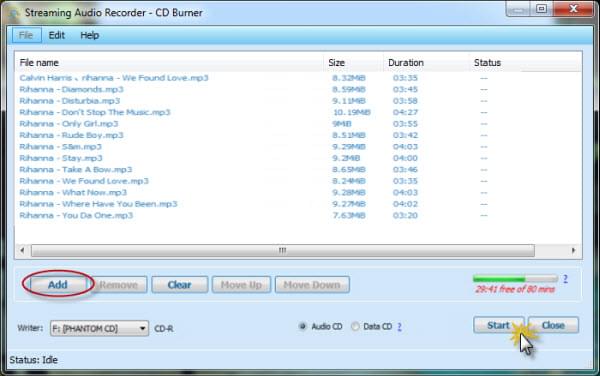Click the Move Up button
The width and height of the screenshot is (600, 376).
(x=241, y=285)
